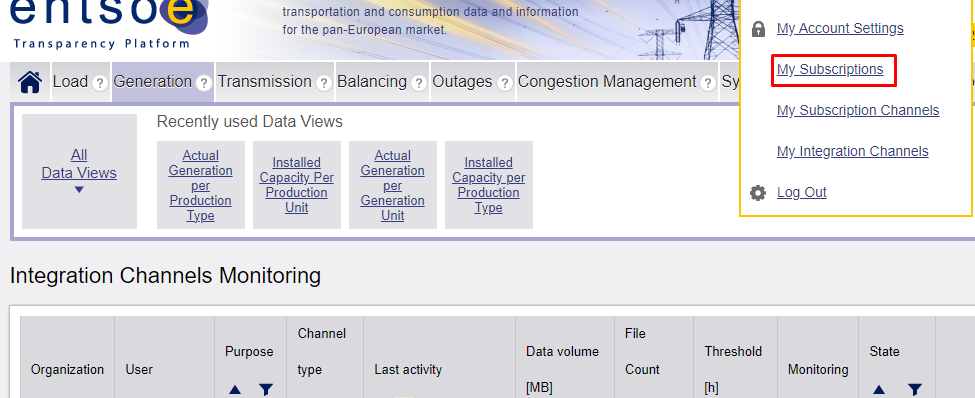Open Actual Generation per Generation Unit view
The height and width of the screenshot is (398, 975).
[x=392, y=185]
